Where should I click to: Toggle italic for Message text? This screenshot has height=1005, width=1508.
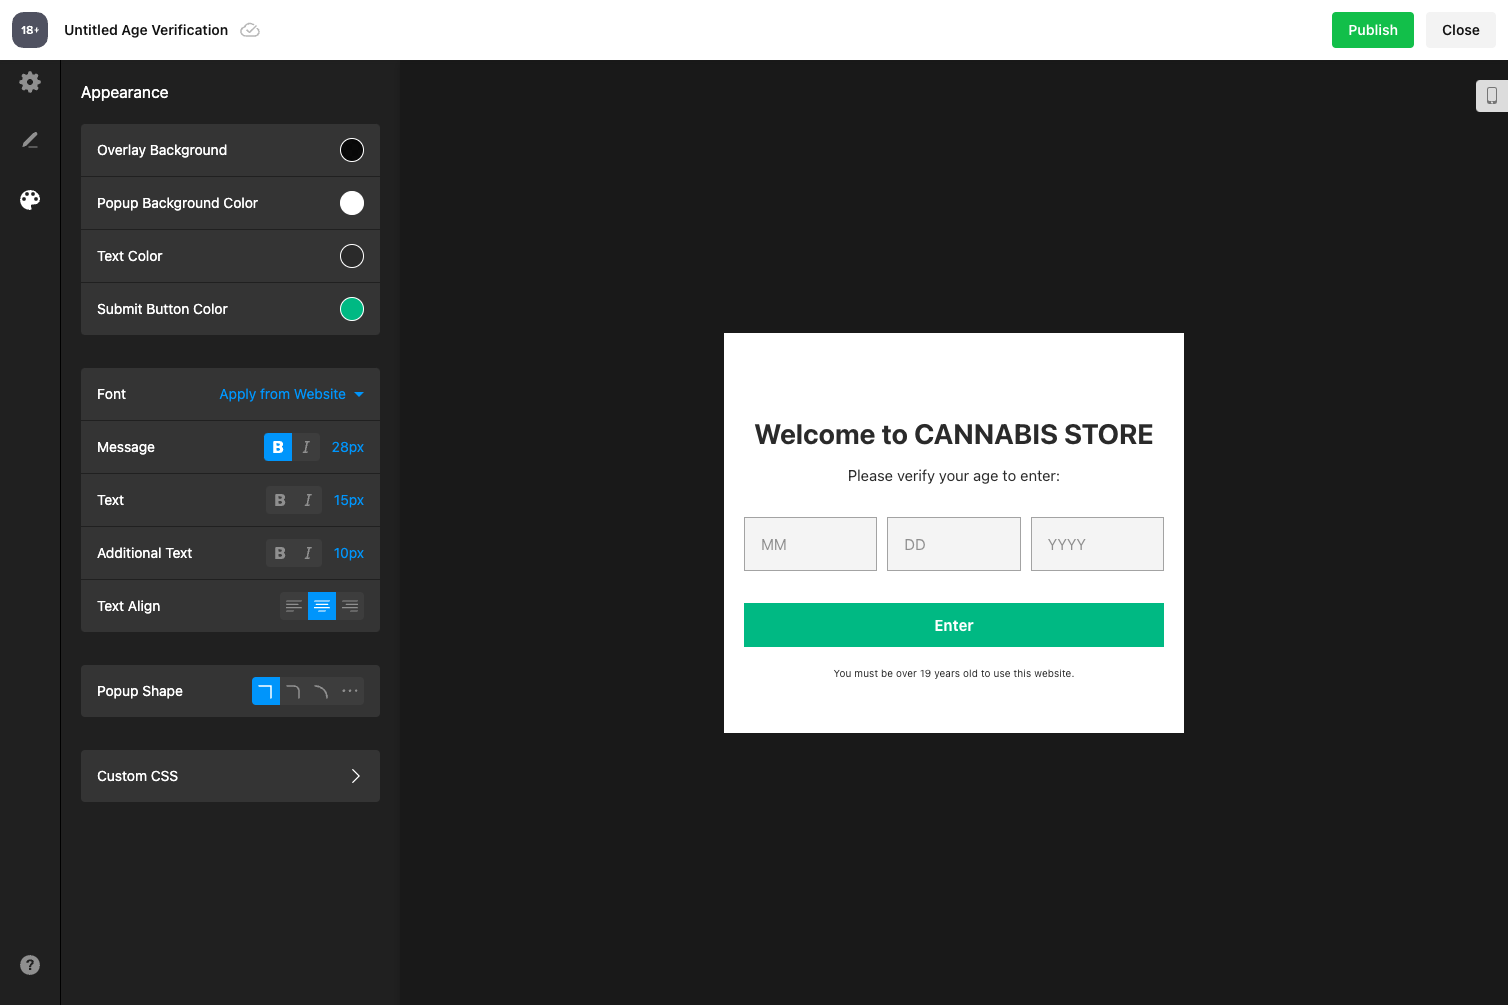click(x=306, y=447)
